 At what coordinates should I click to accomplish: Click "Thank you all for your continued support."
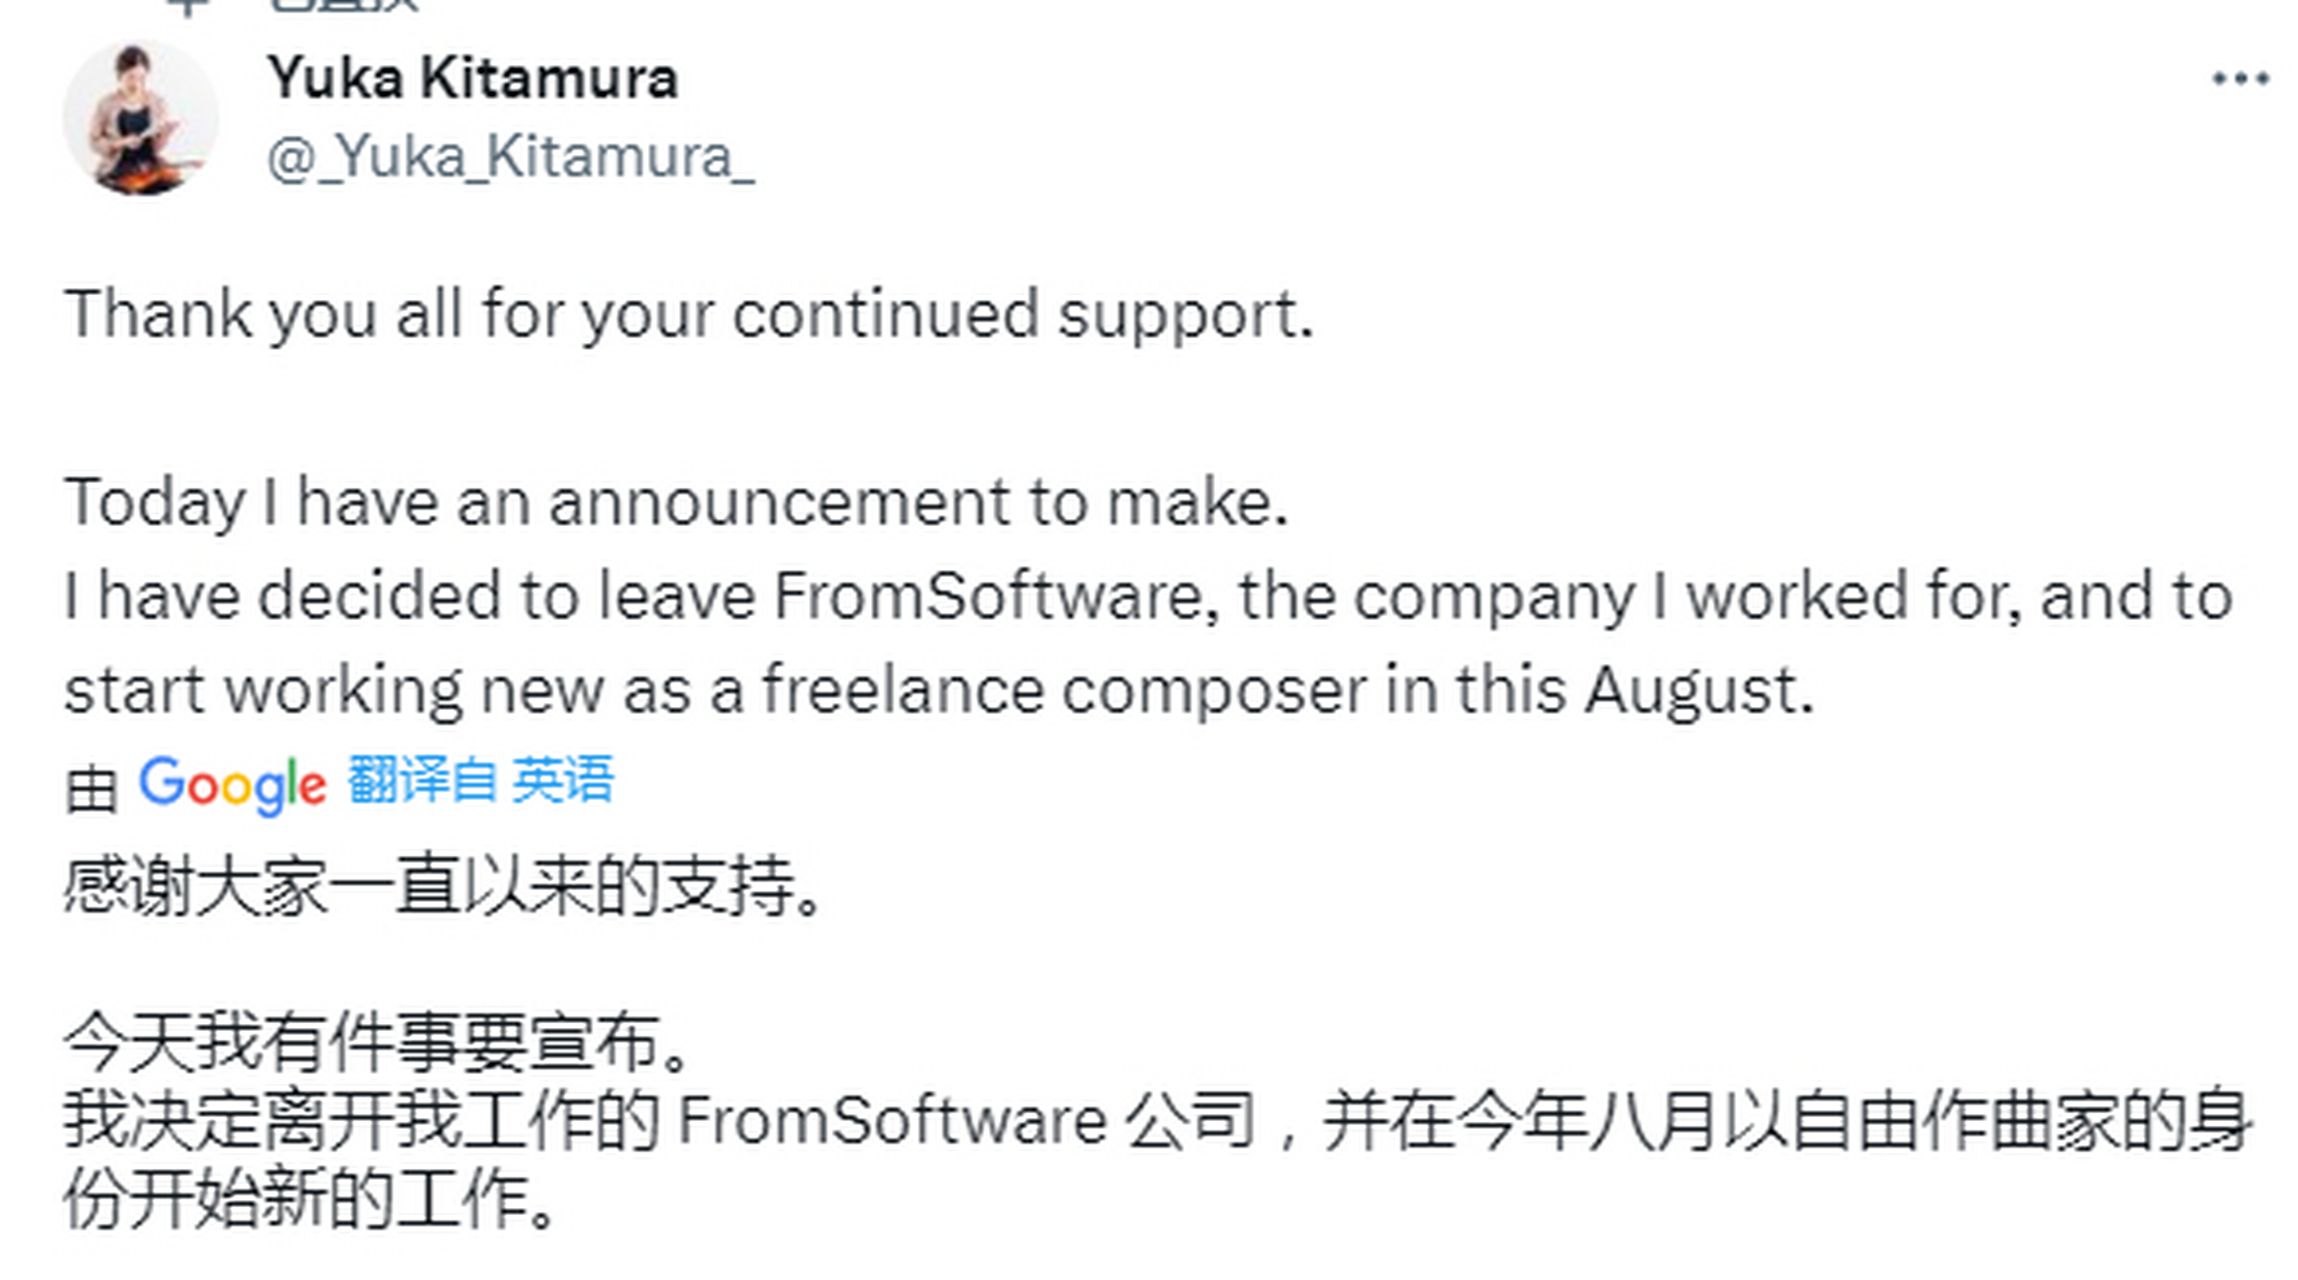[x=690, y=315]
